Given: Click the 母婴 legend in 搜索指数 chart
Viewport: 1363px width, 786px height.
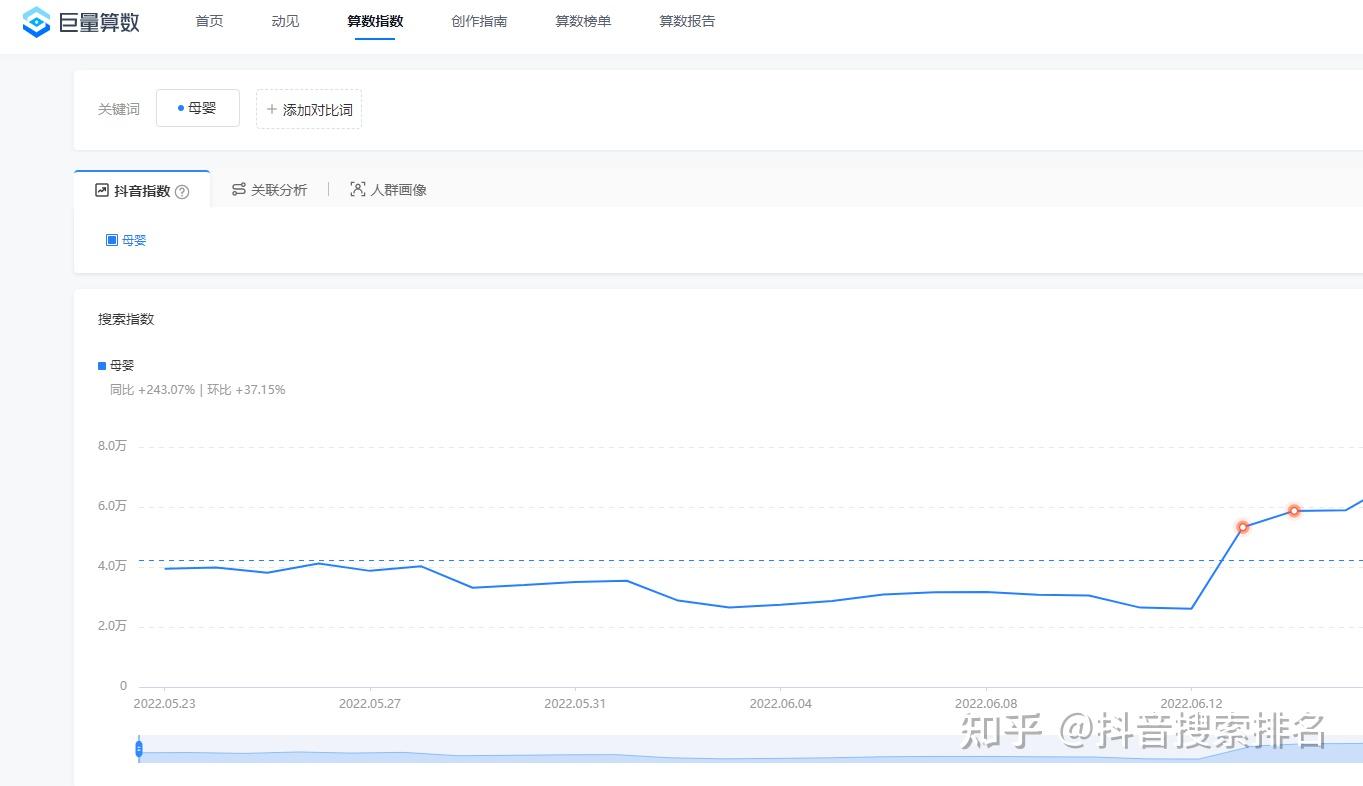Looking at the screenshot, I should [x=116, y=366].
